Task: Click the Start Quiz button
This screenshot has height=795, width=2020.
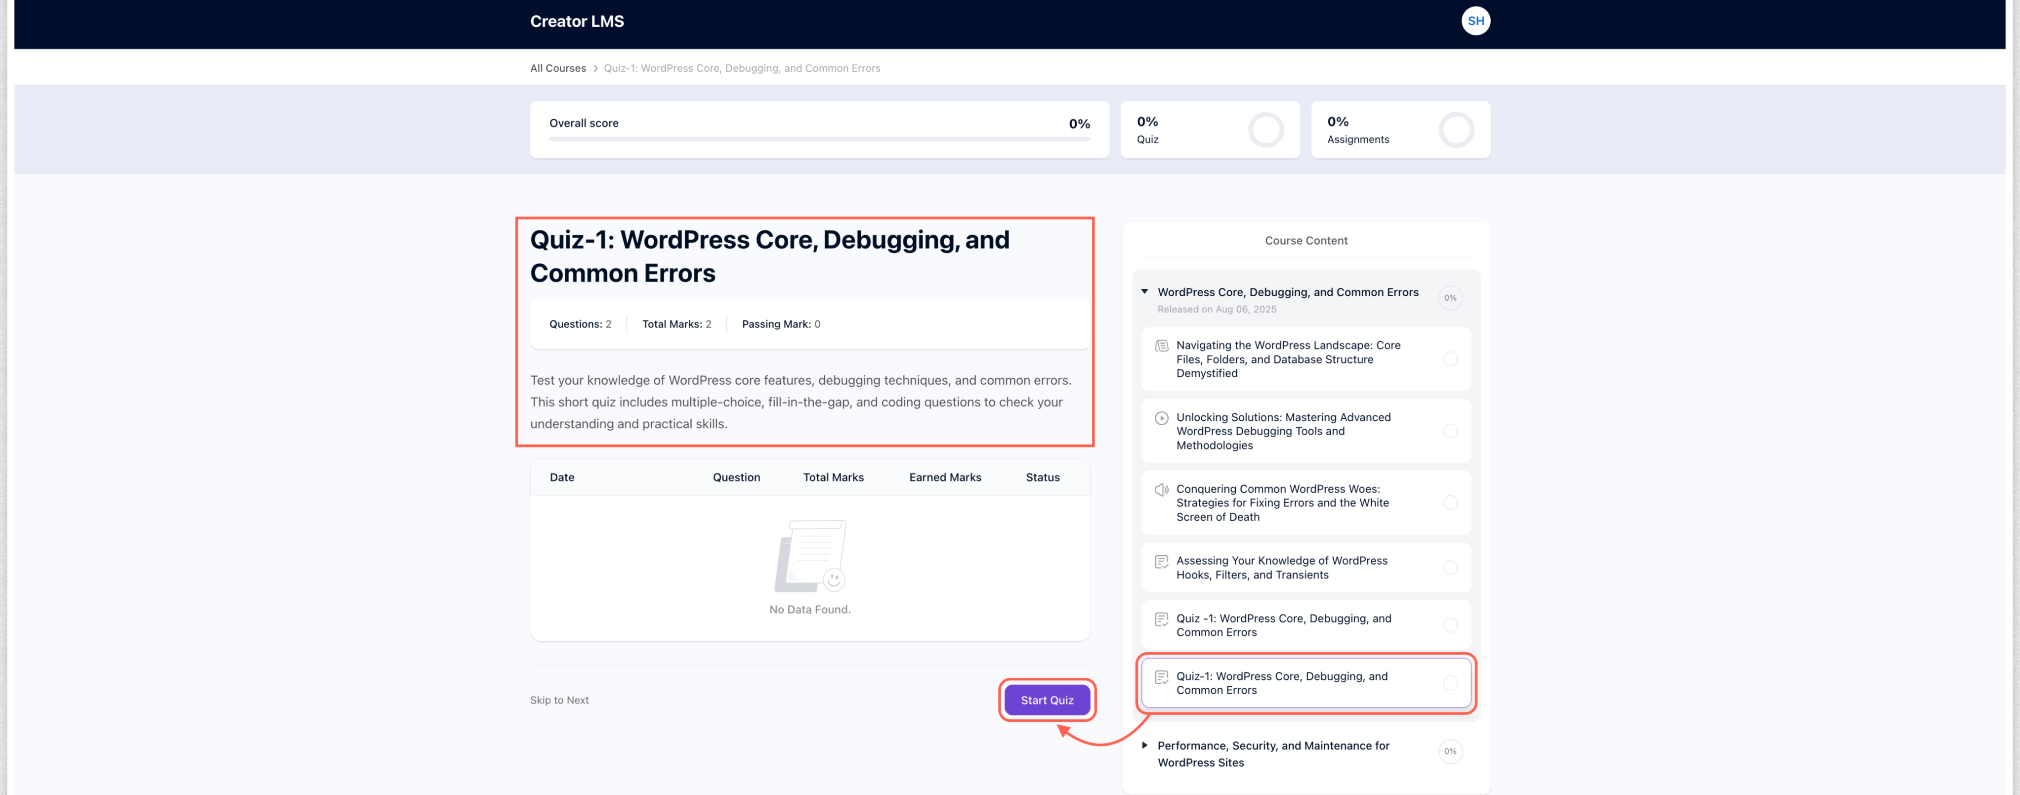Action: 1047,700
